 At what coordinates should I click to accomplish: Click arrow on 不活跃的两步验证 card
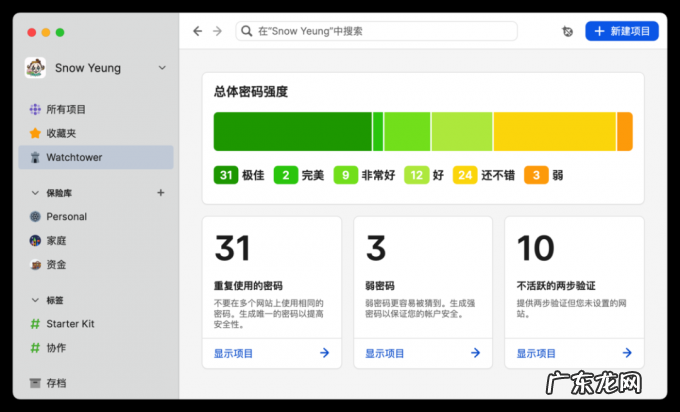coord(627,353)
